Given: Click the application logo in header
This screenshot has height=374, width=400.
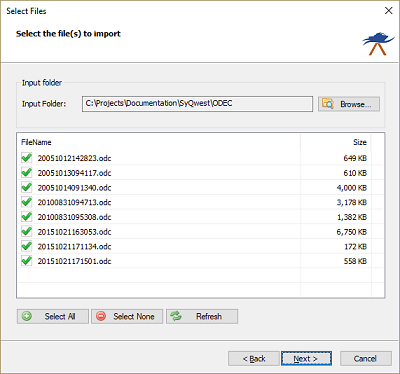Looking at the screenshot, I should point(379,43).
